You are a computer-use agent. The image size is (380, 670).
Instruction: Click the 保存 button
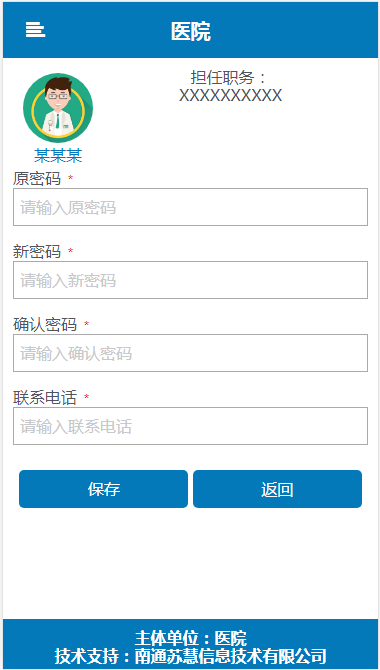[x=103, y=489]
